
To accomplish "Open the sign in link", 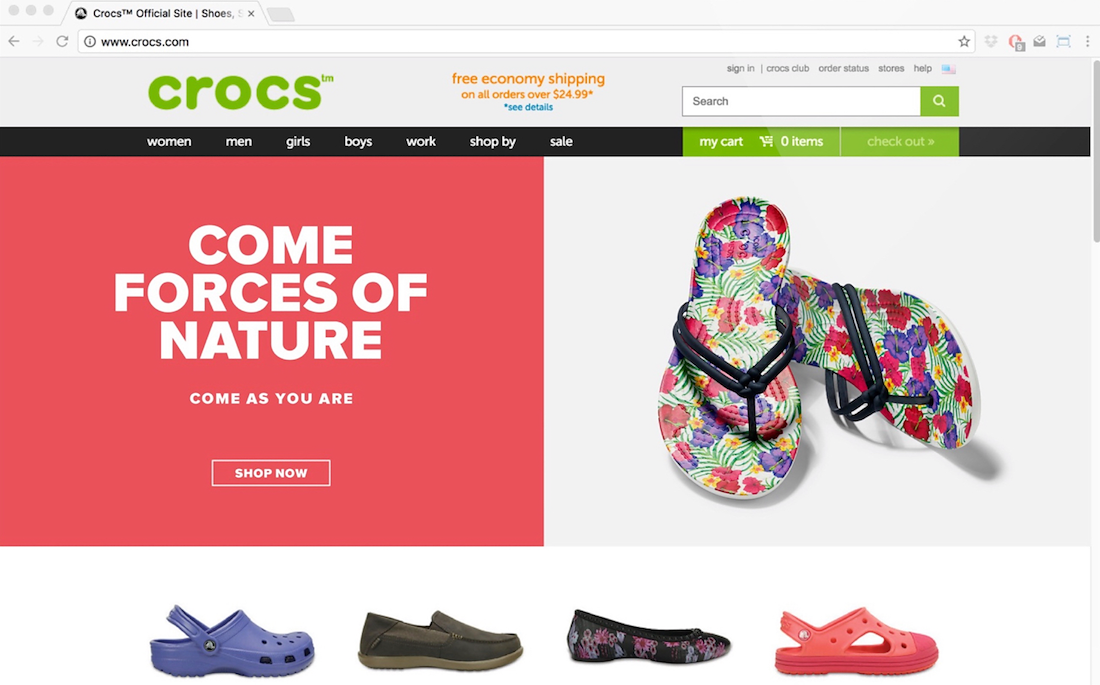I will click(x=740, y=68).
